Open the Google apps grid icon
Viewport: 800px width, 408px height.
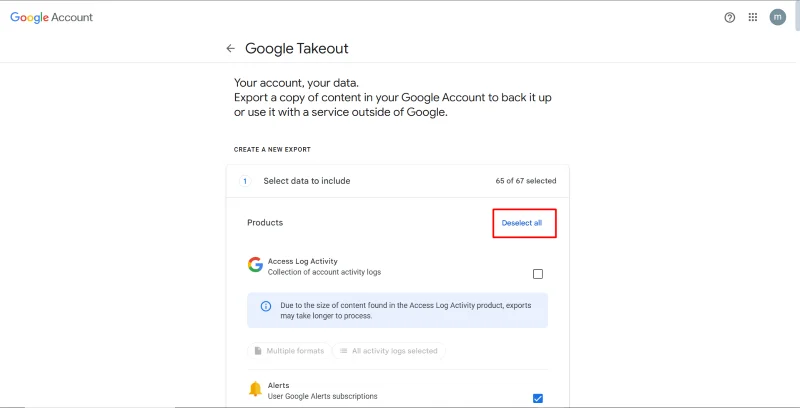(753, 17)
